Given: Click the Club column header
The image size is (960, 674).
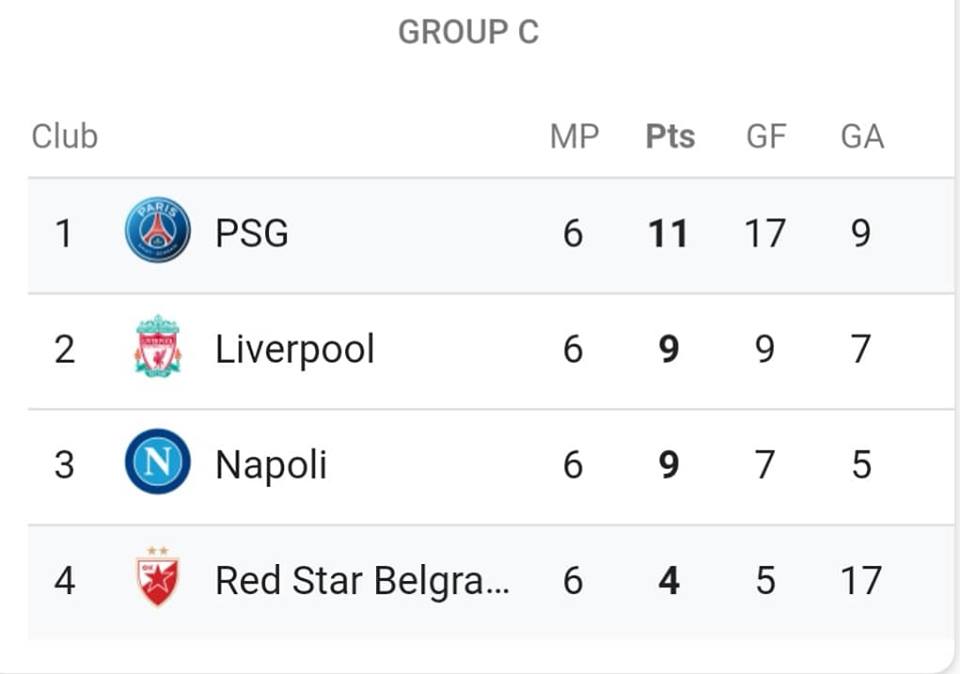Looking at the screenshot, I should click(65, 137).
